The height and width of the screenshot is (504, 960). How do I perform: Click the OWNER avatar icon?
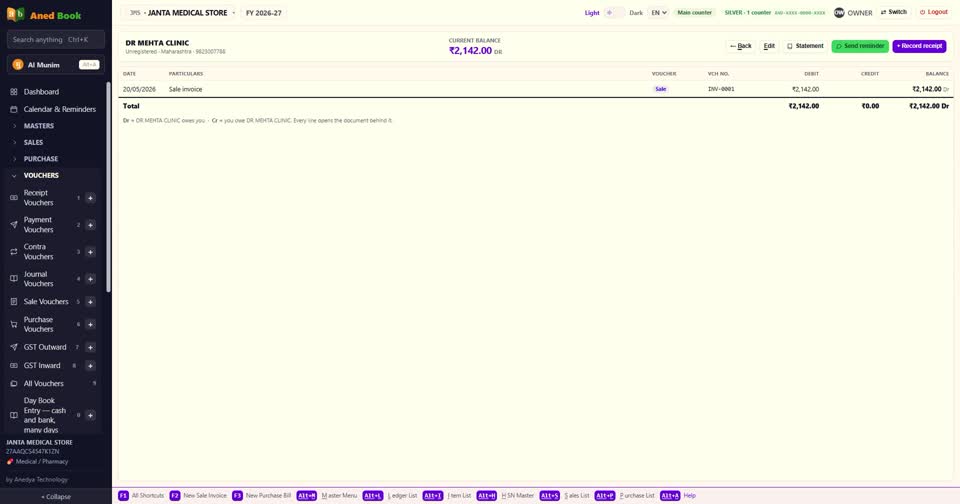click(x=839, y=12)
